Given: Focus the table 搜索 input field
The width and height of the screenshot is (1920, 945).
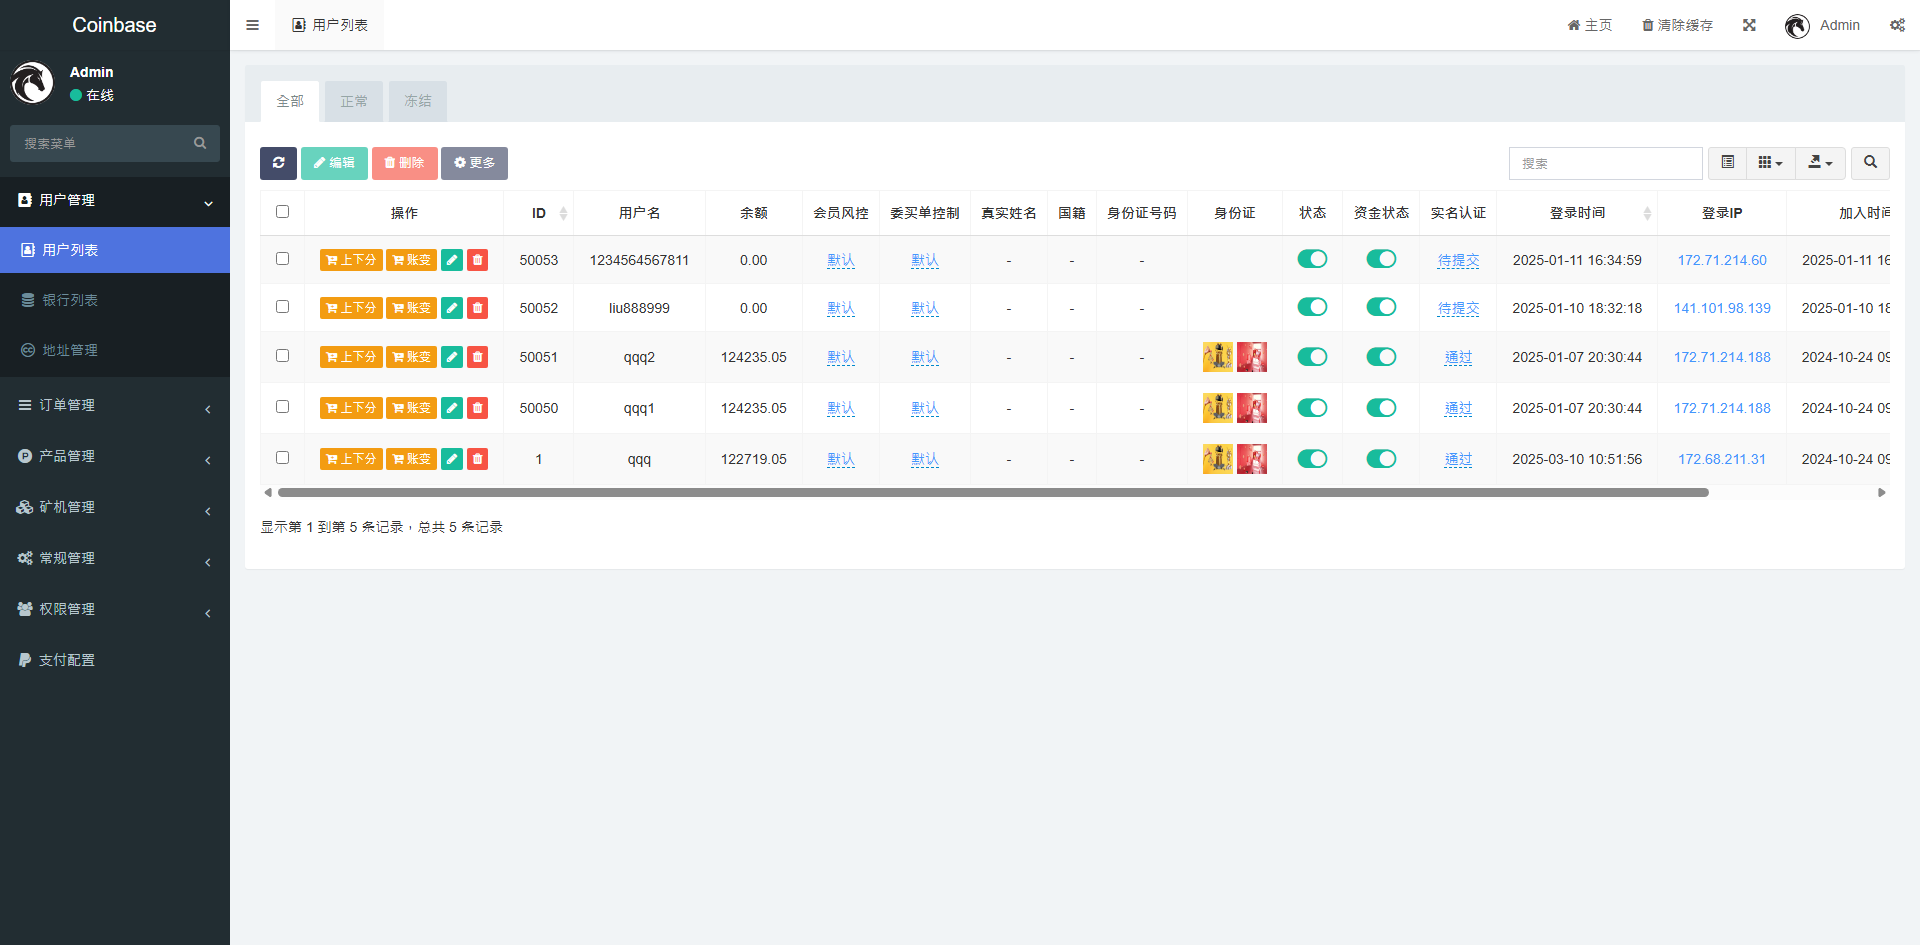Looking at the screenshot, I should [x=1606, y=163].
